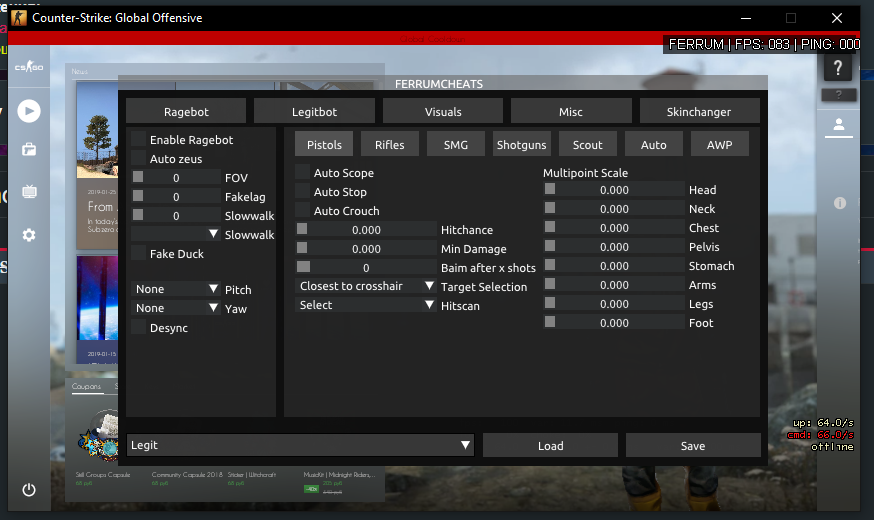Screen dimensions: 874x520
Task: Expand the Legit config dropdown
Action: pyautogui.click(x=300, y=445)
